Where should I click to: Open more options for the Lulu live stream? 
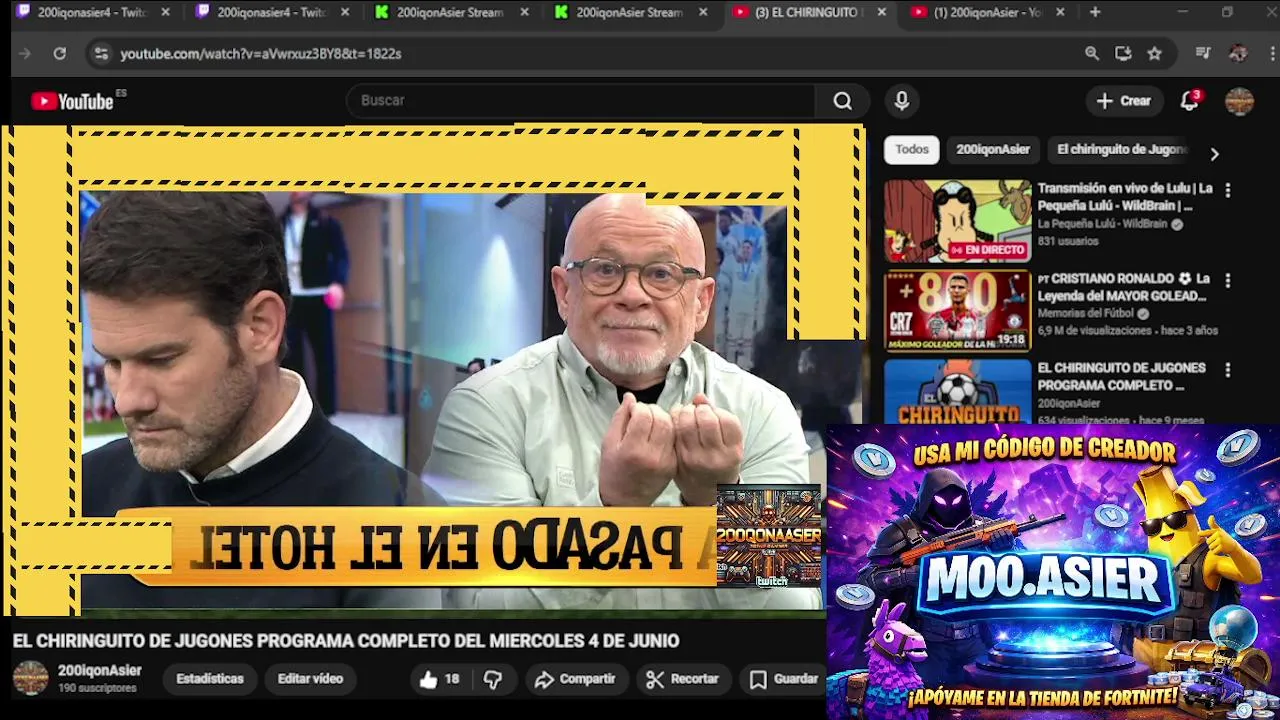[1228, 190]
